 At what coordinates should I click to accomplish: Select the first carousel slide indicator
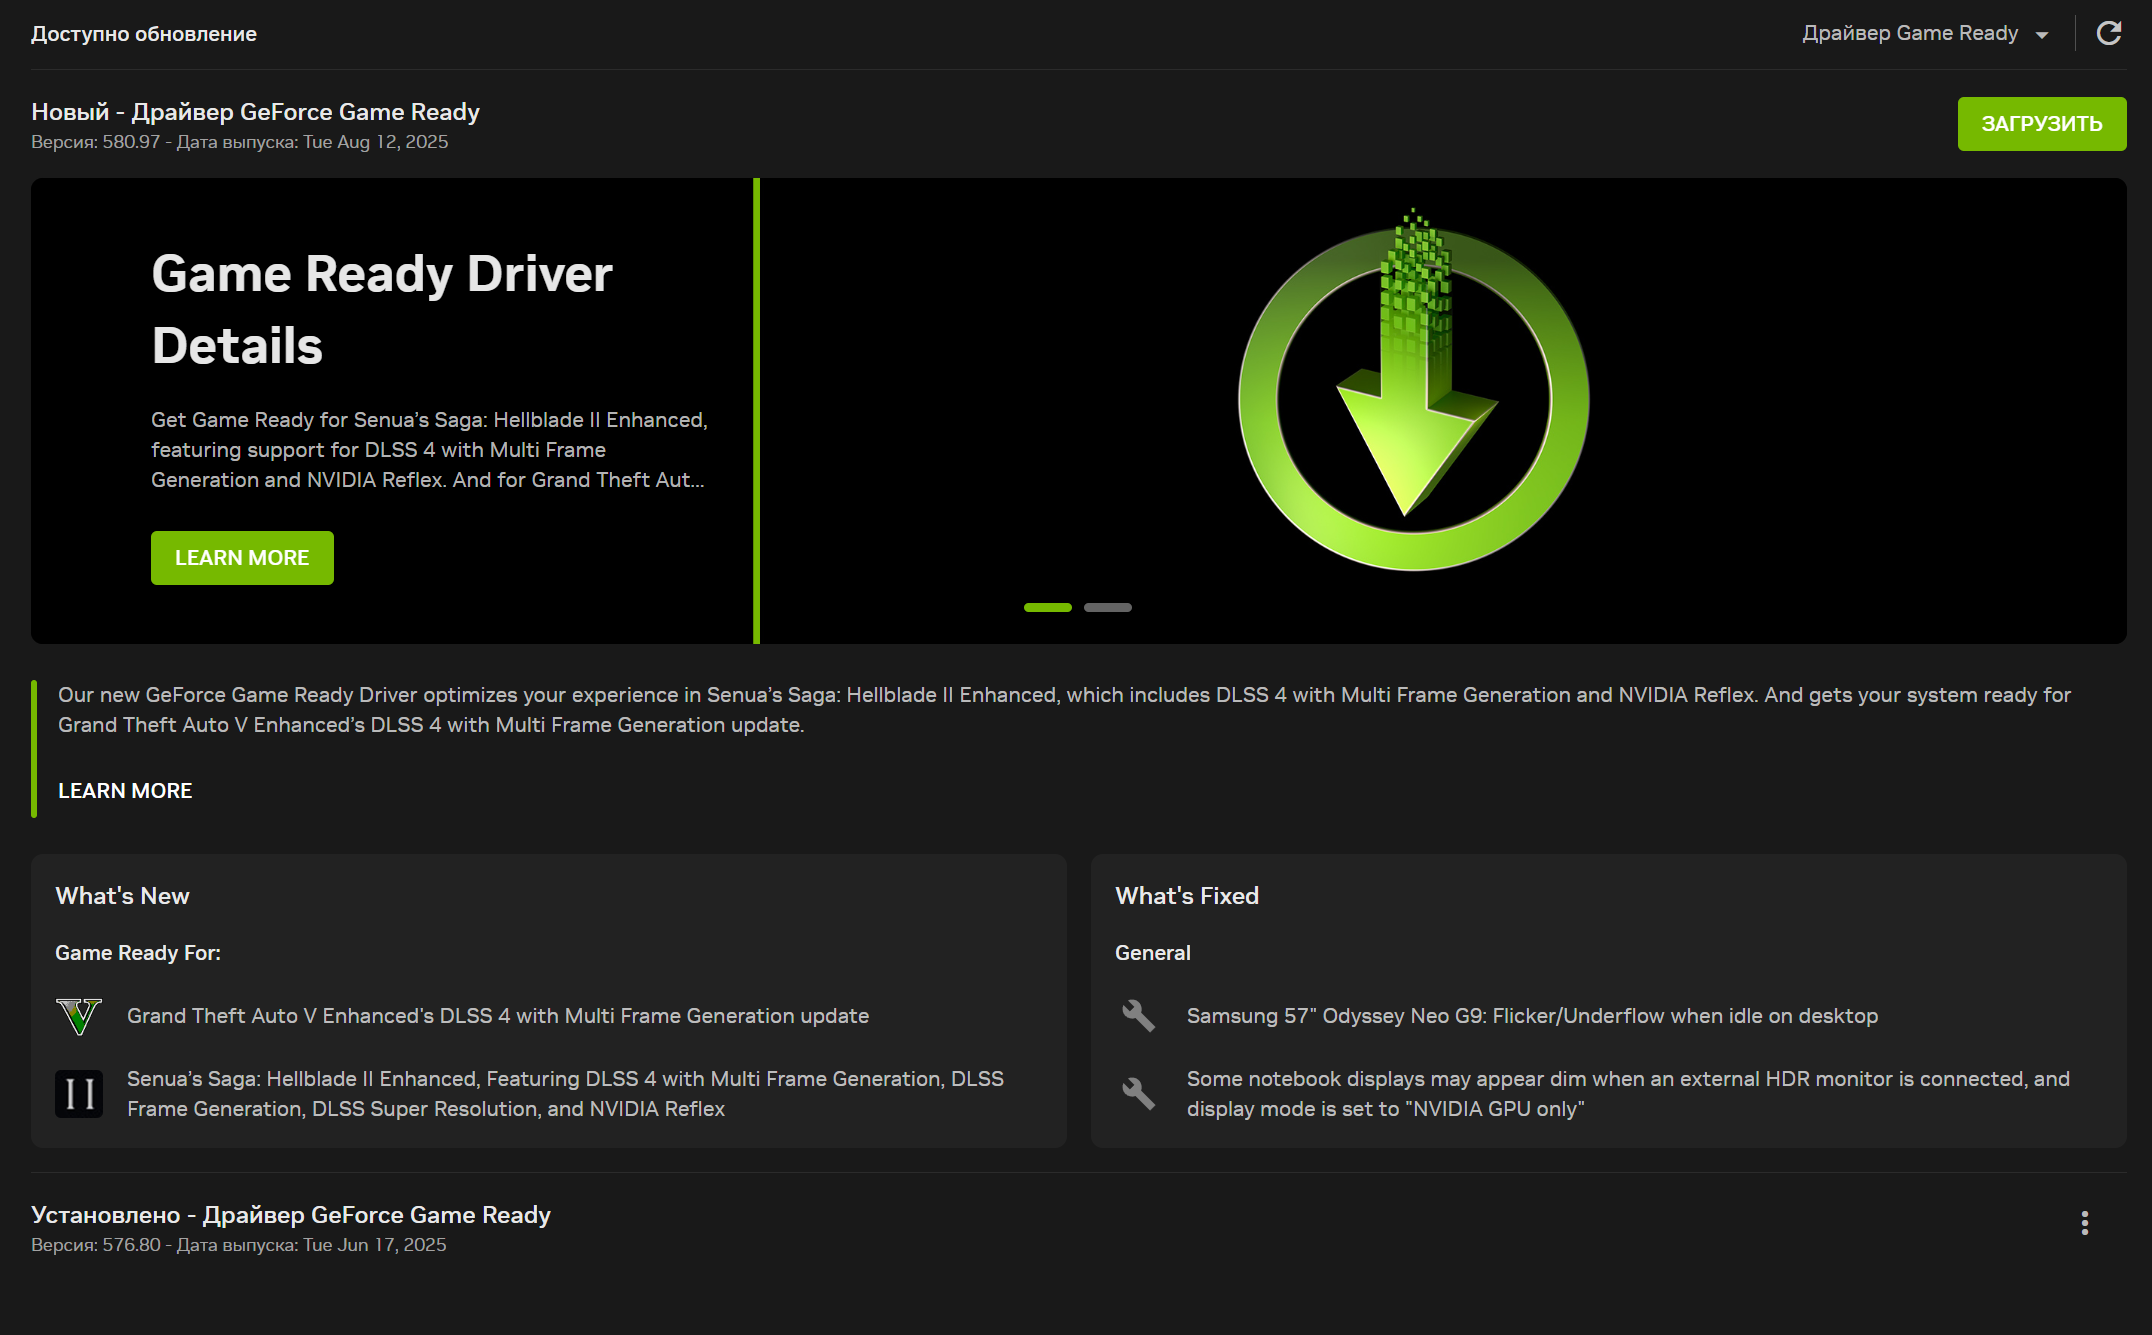(1047, 607)
